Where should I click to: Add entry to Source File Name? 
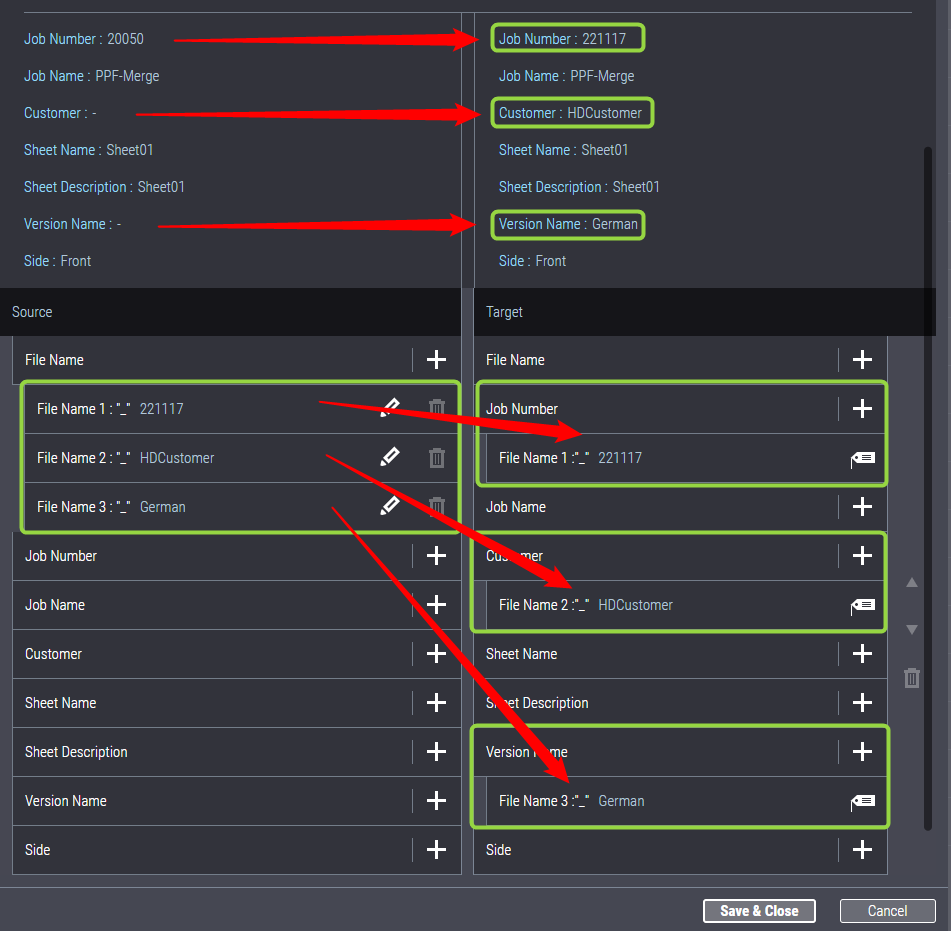[x=436, y=360]
